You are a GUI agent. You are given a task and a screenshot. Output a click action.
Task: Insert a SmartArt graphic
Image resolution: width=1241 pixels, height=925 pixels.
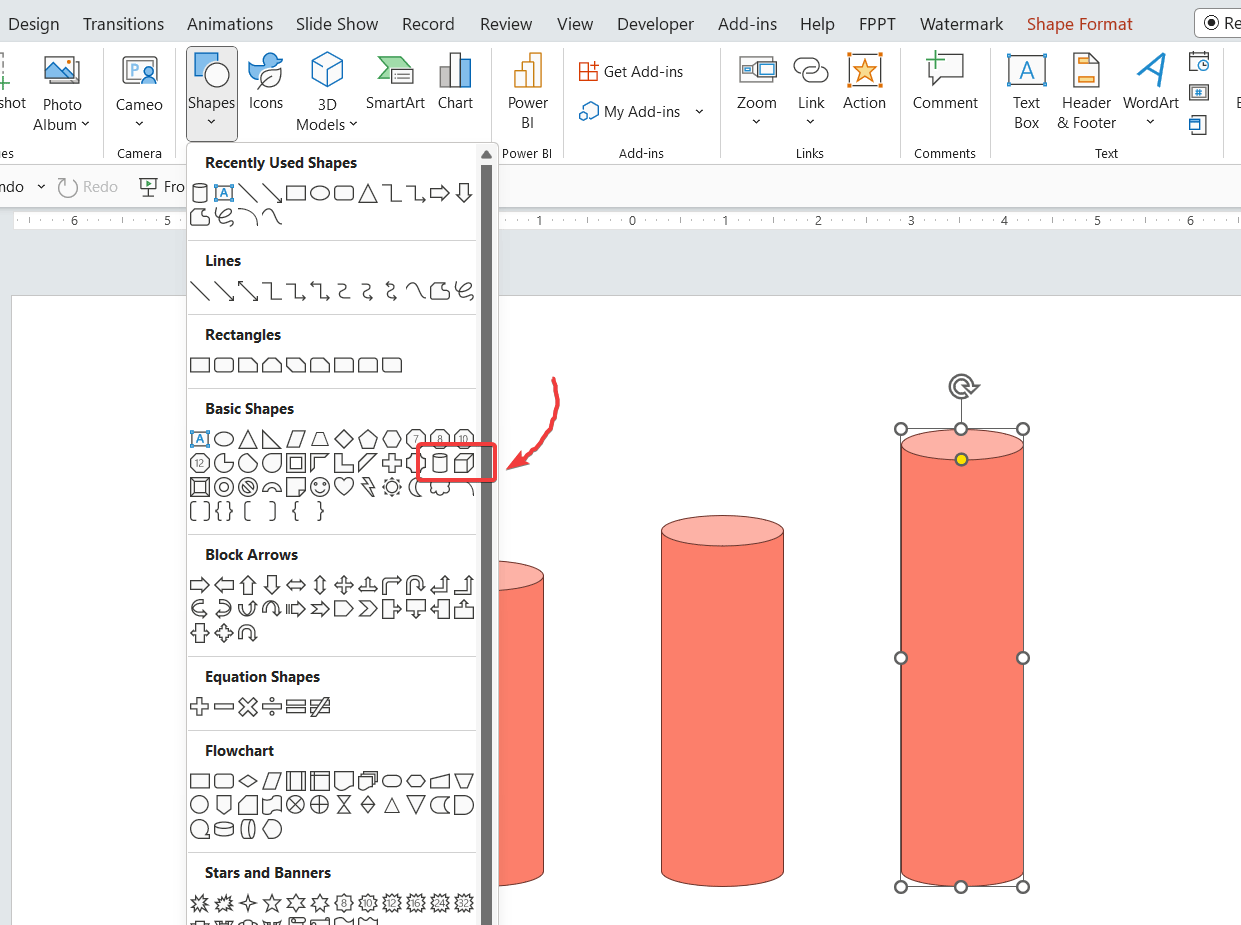[x=395, y=88]
